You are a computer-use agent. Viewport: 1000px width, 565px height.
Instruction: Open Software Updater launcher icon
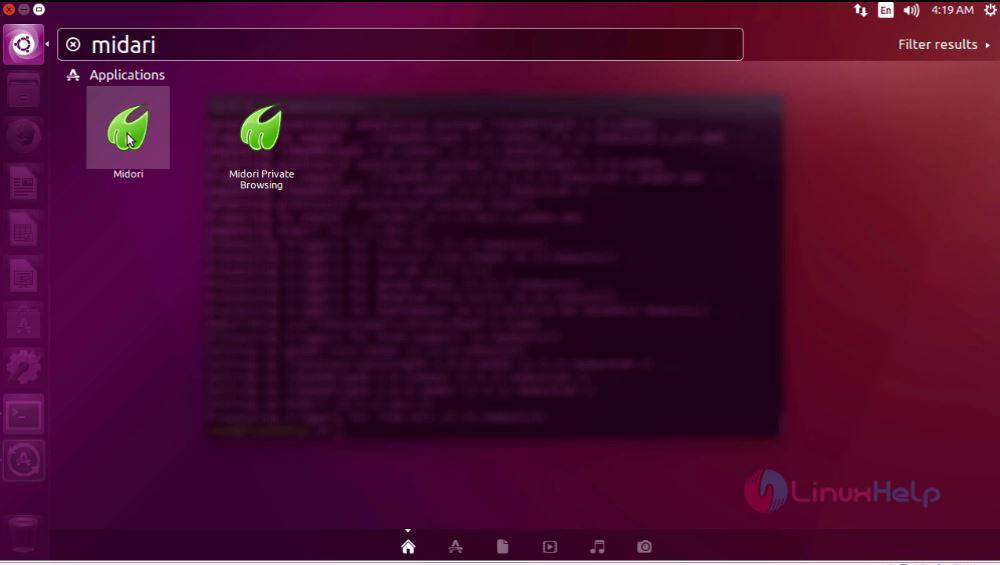(24, 460)
